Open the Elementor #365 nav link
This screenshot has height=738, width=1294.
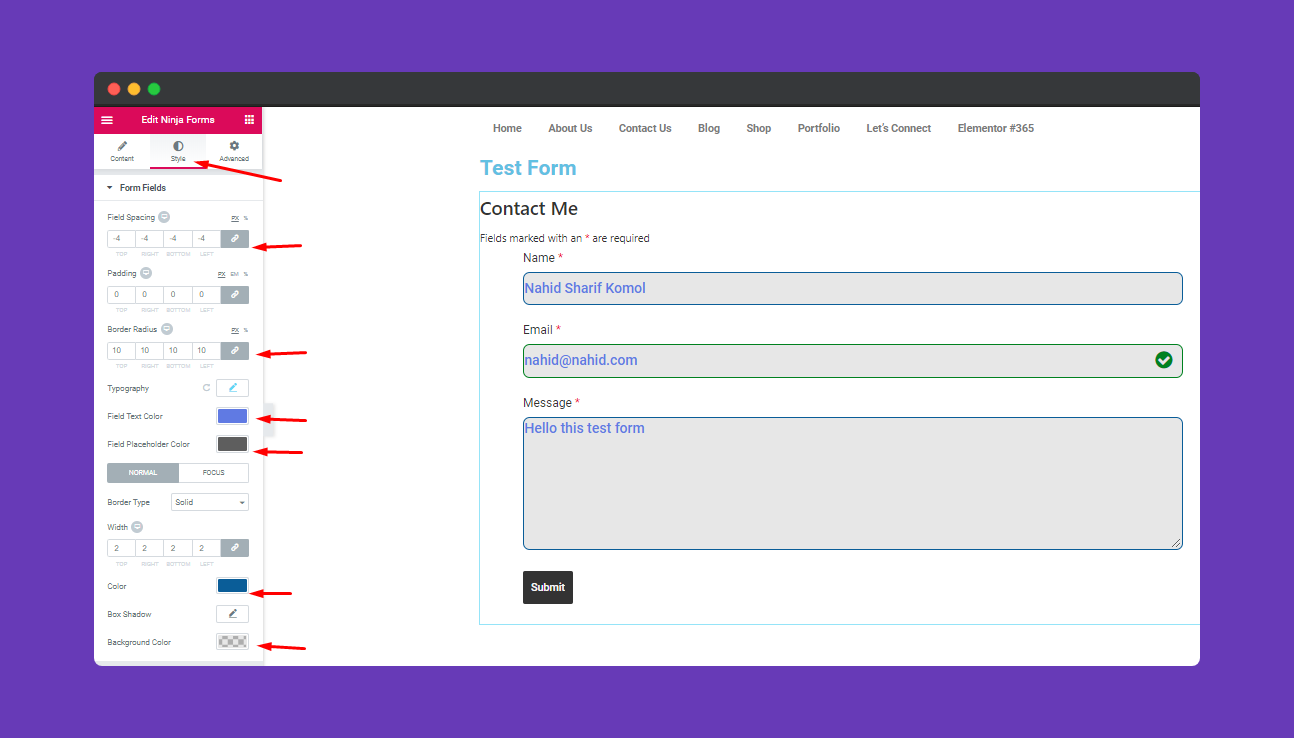click(x=996, y=128)
